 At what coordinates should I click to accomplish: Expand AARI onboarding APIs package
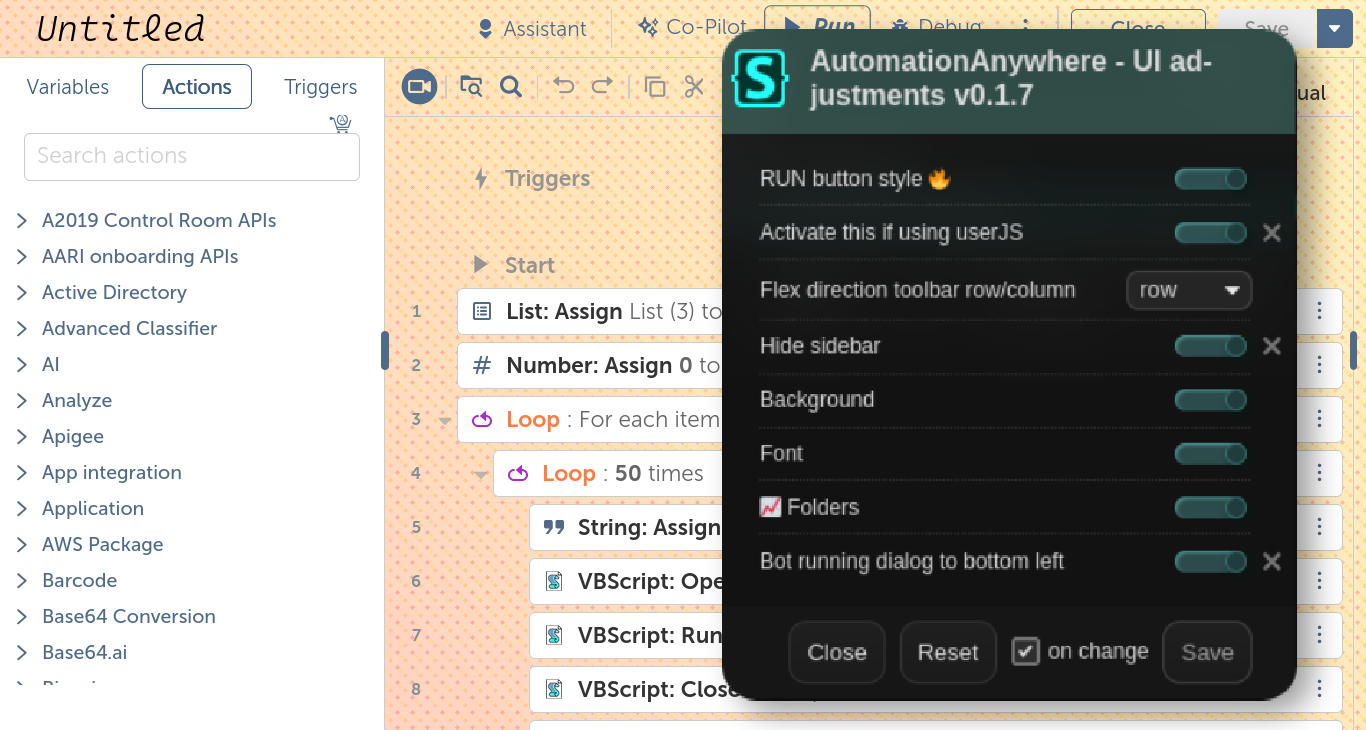click(x=22, y=257)
